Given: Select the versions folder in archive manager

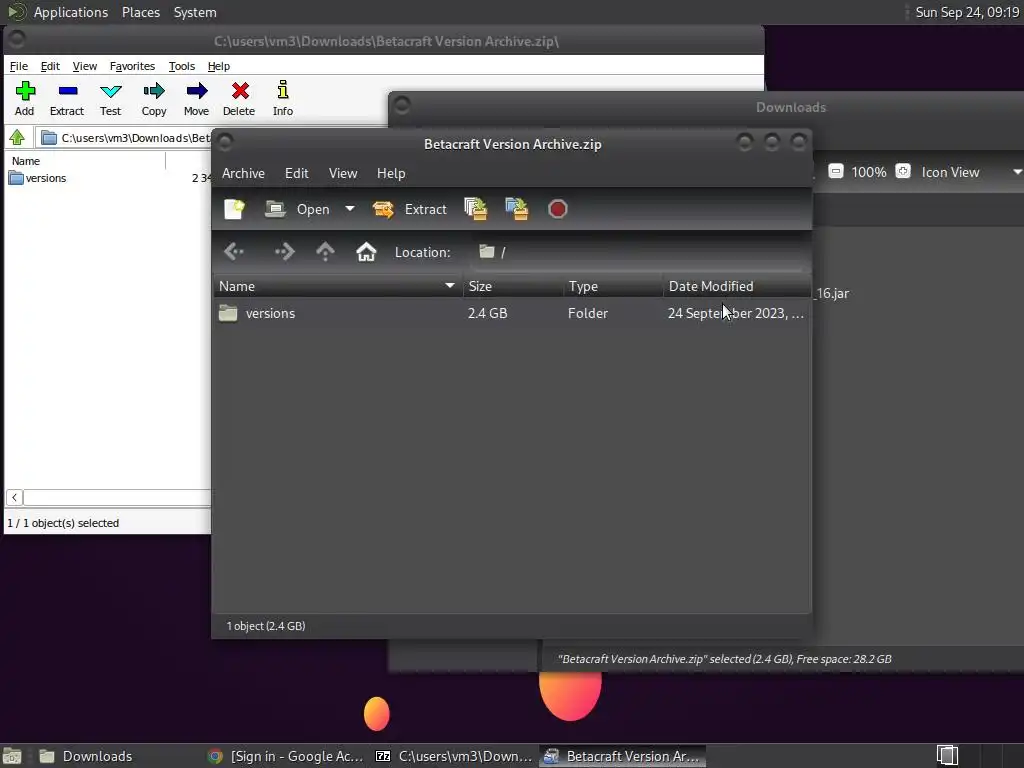Looking at the screenshot, I should click(x=270, y=313).
